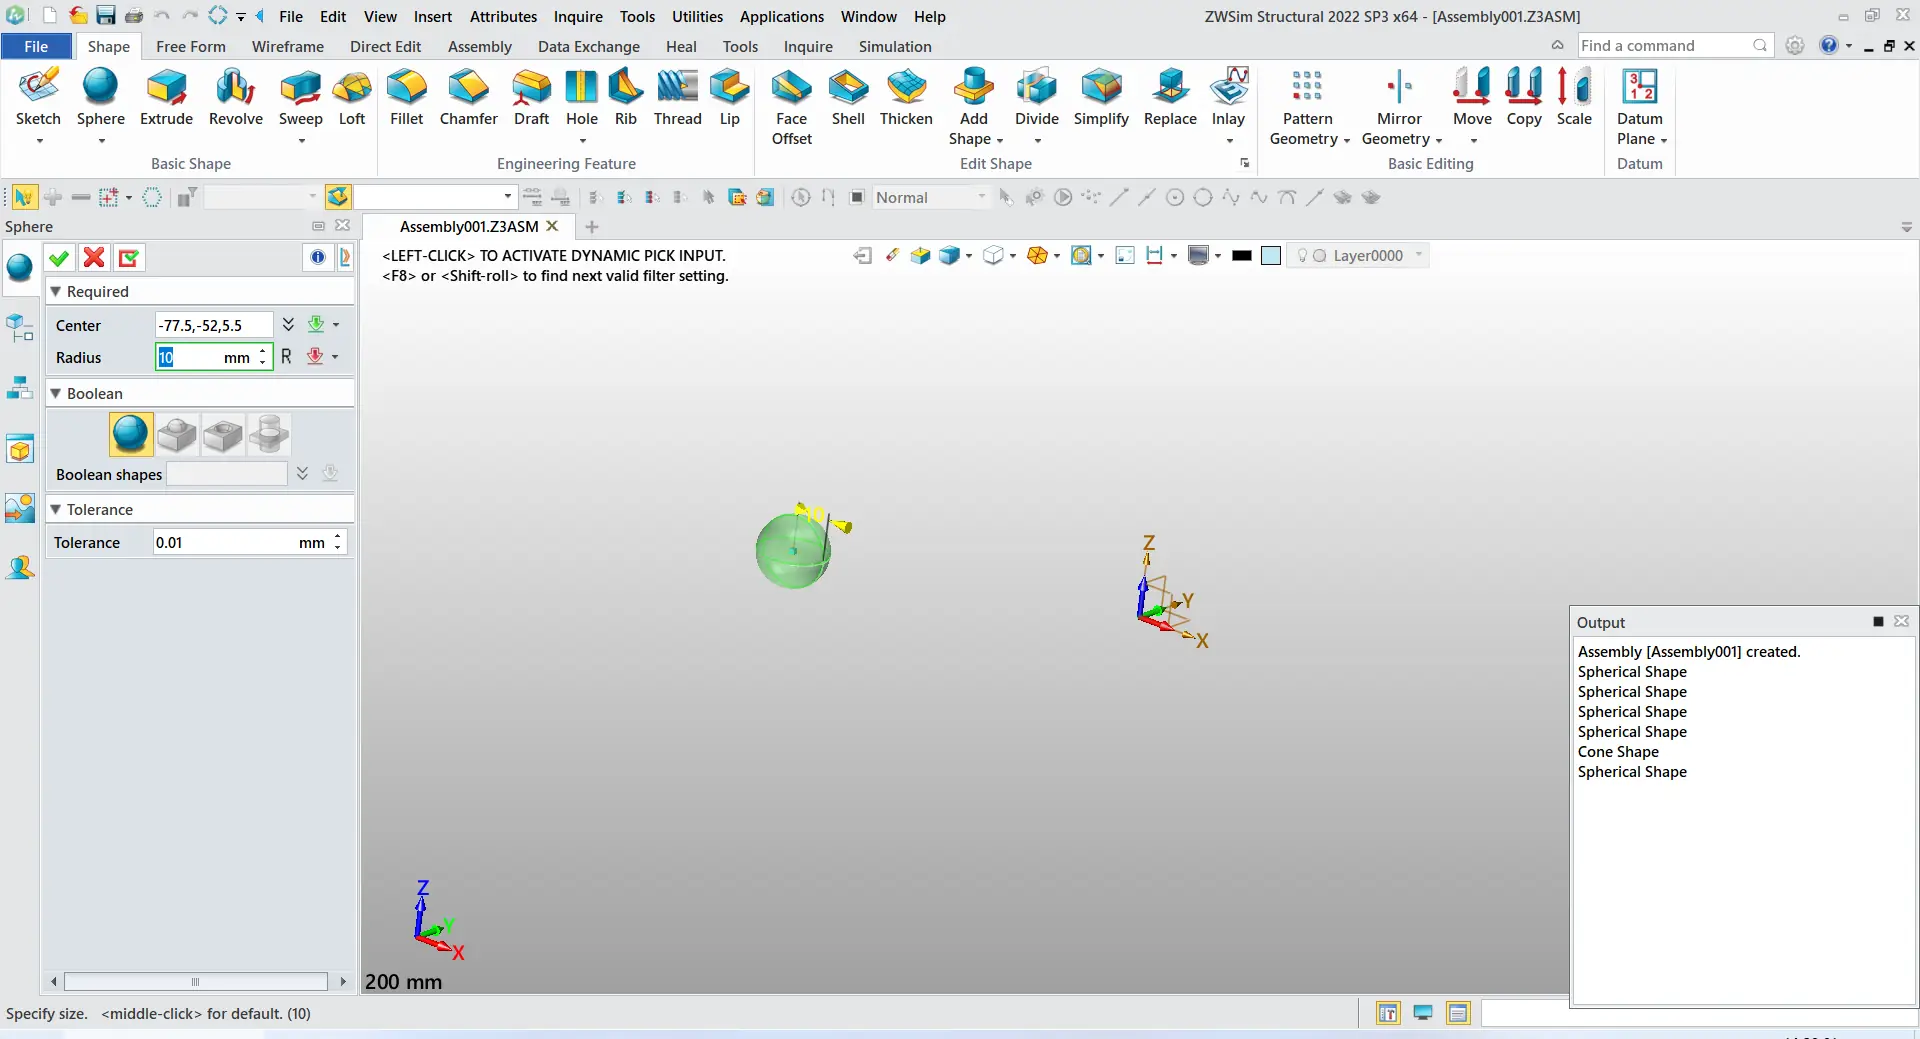The width and height of the screenshot is (1920, 1039).
Task: Click the light blue color swatch
Action: click(x=1271, y=256)
